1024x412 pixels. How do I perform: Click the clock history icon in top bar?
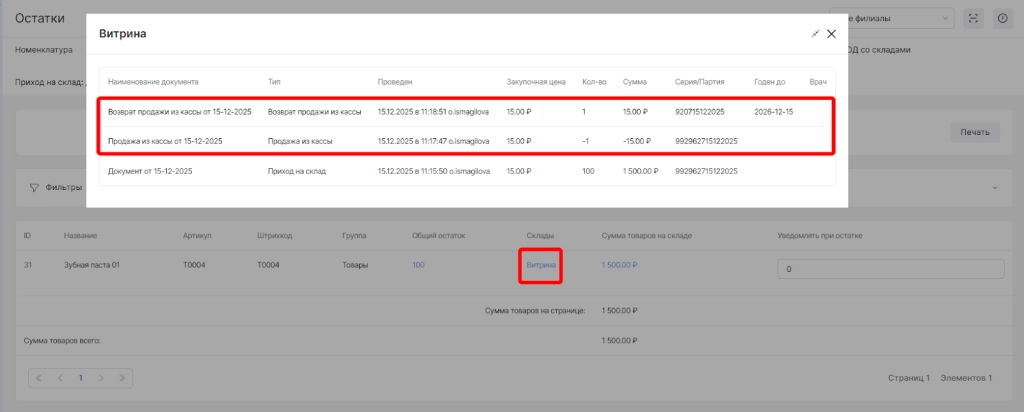1003,18
